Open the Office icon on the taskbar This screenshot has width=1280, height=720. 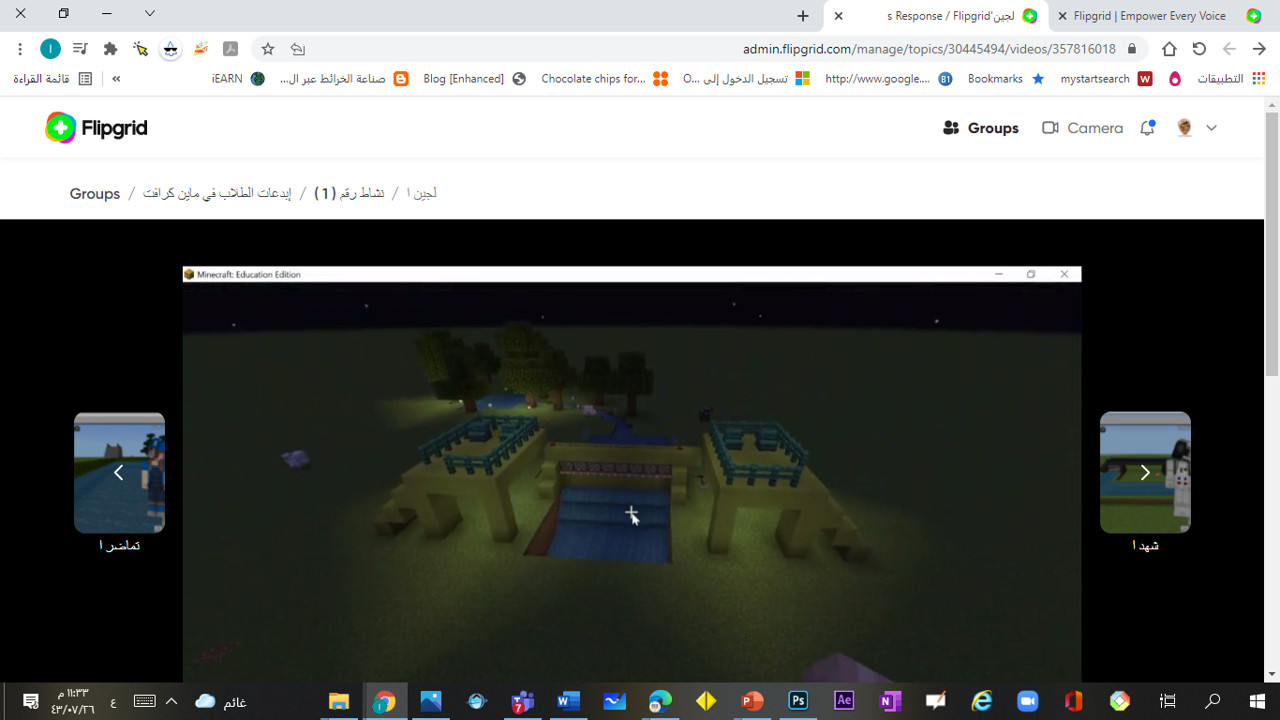point(1073,701)
